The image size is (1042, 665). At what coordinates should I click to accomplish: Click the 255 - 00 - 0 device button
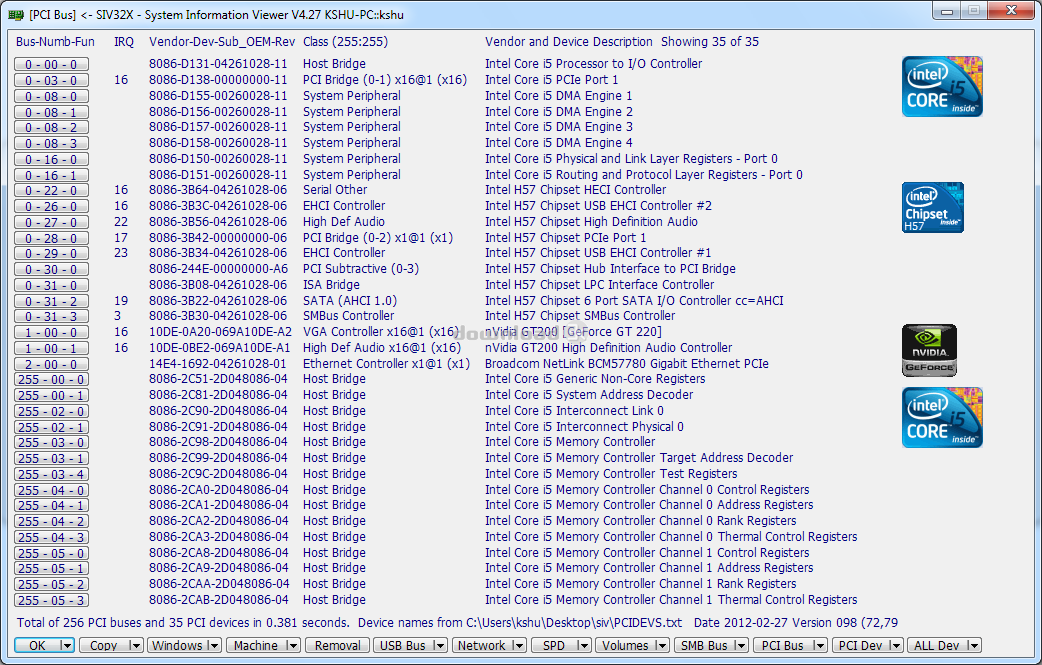pyautogui.click(x=51, y=379)
